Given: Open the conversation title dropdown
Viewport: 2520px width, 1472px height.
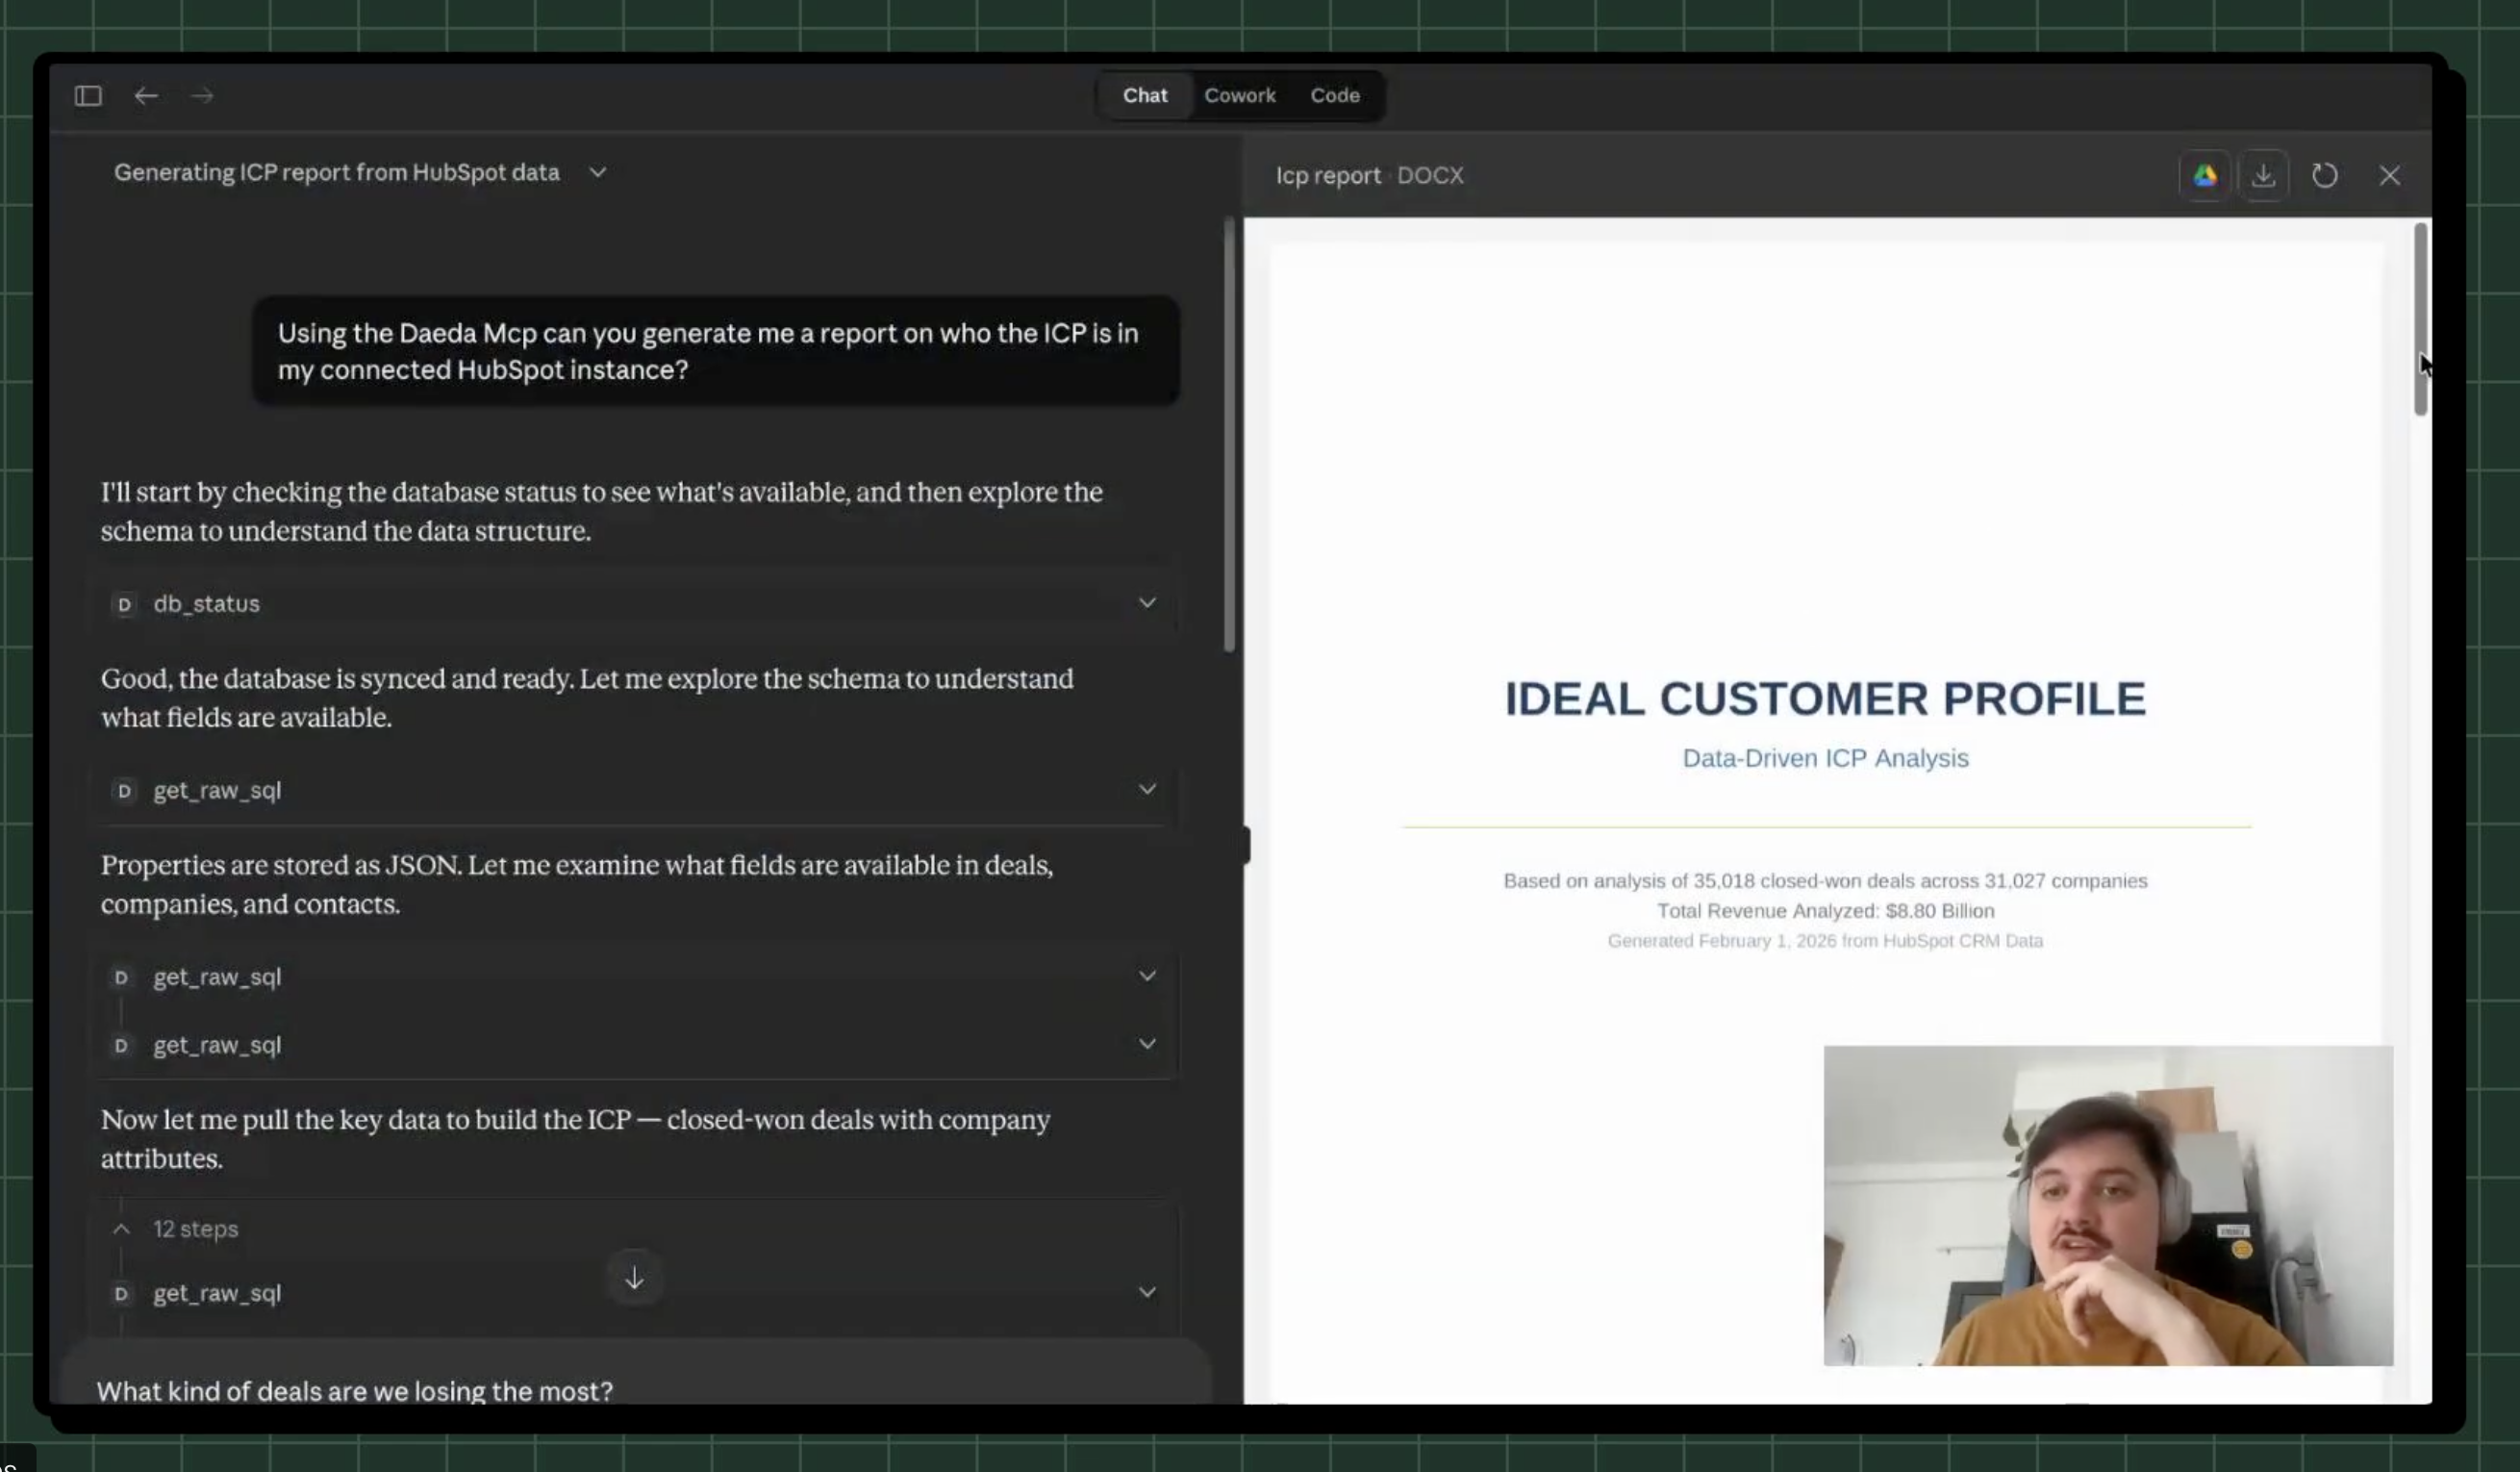Looking at the screenshot, I should [597, 172].
